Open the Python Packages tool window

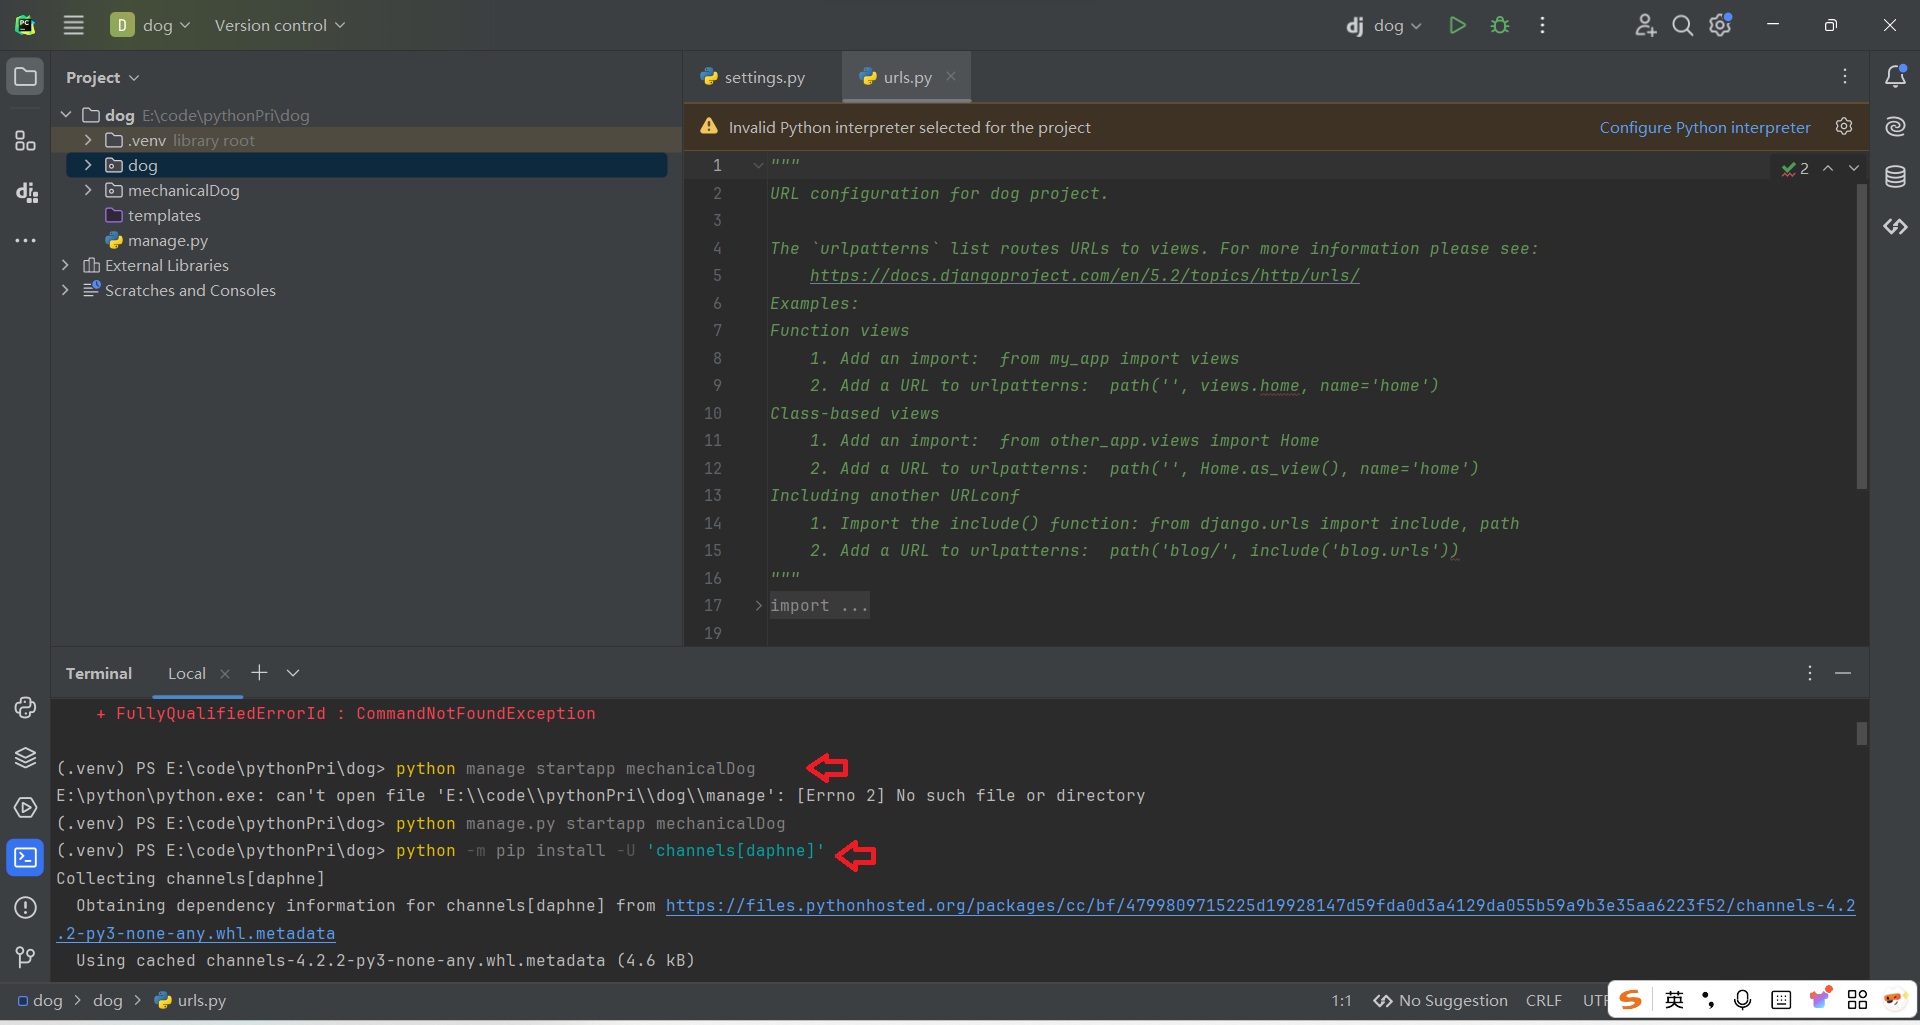25,758
